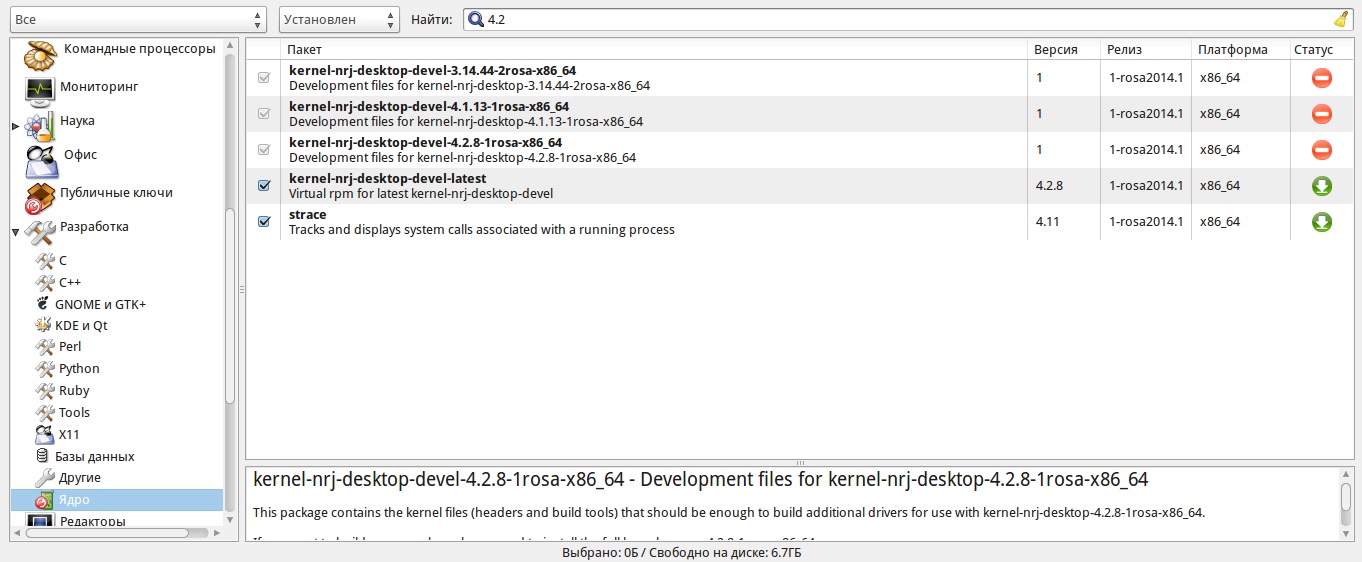Click the package description heading text
Image resolution: width=1362 pixels, height=562 pixels.
[700, 480]
